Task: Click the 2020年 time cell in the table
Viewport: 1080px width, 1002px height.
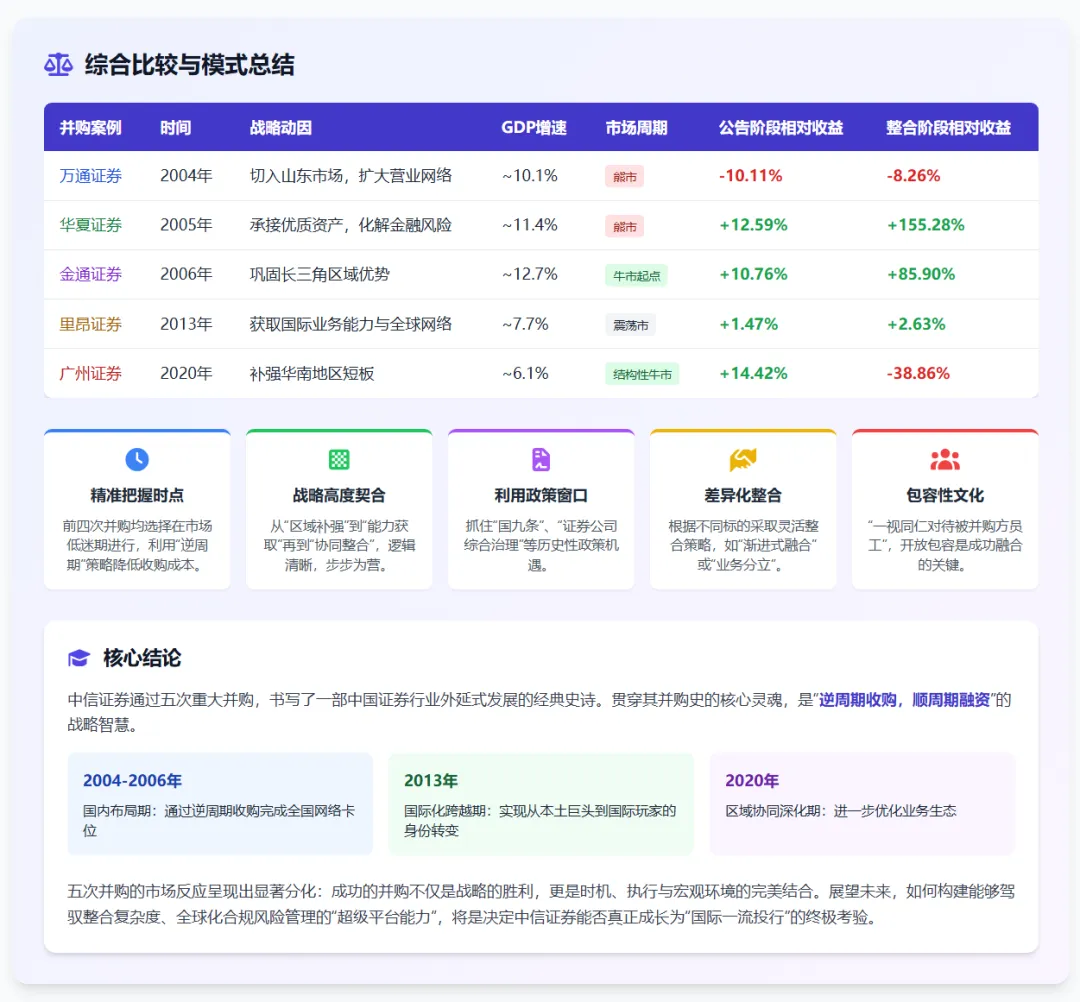Action: point(186,373)
